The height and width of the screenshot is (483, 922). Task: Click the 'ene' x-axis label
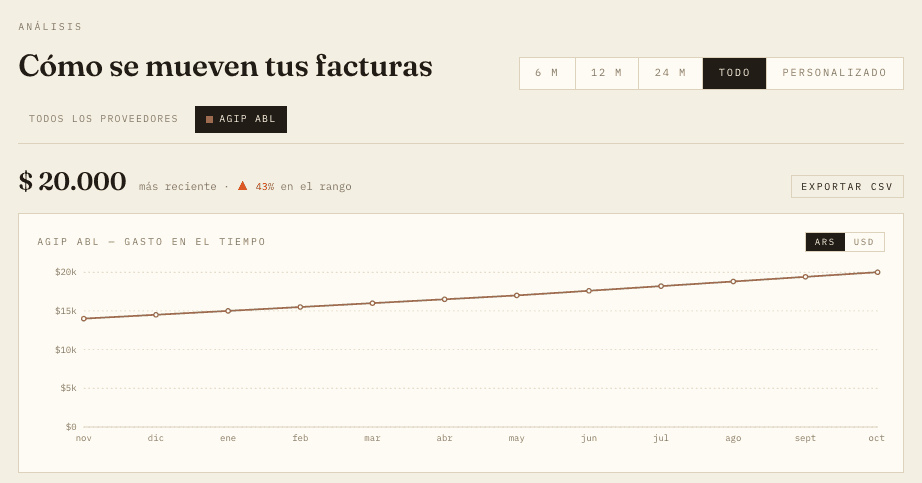pos(228,438)
